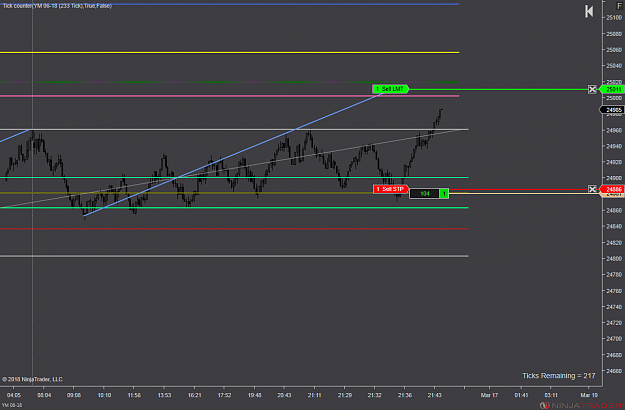Screen dimensions: 625x410
Task: Click the F fixed-scale indicator at top right
Action: [619, 6]
